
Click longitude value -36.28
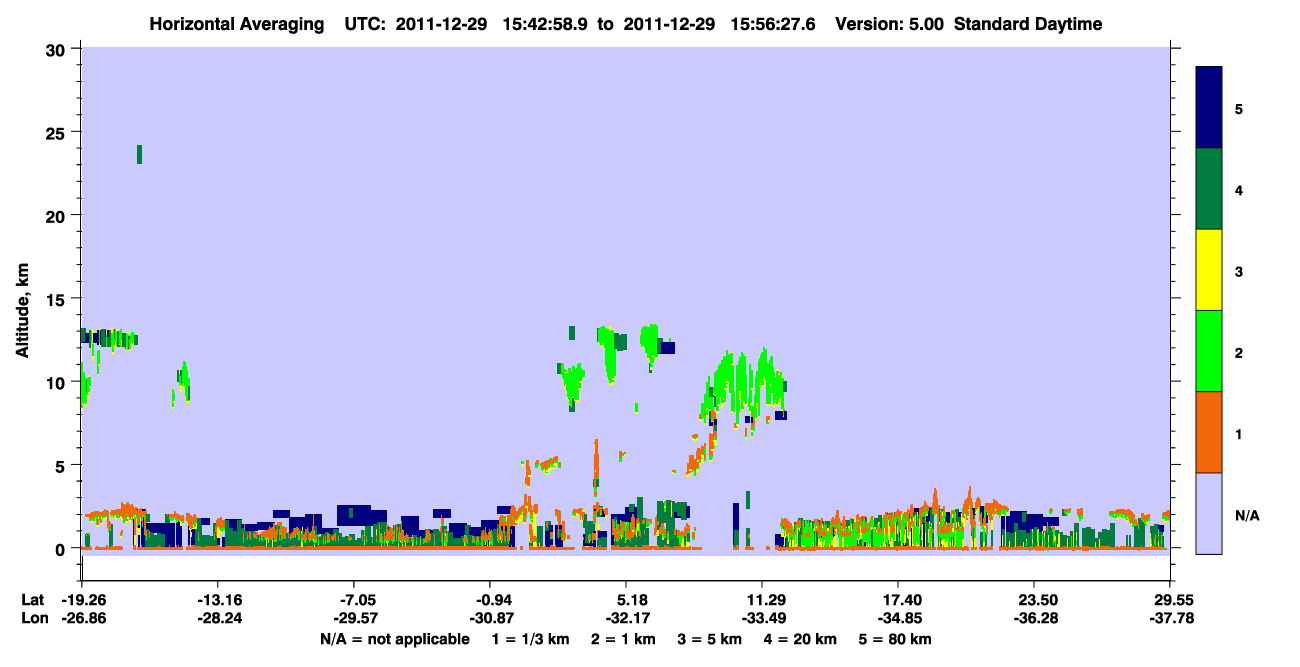[1034, 618]
